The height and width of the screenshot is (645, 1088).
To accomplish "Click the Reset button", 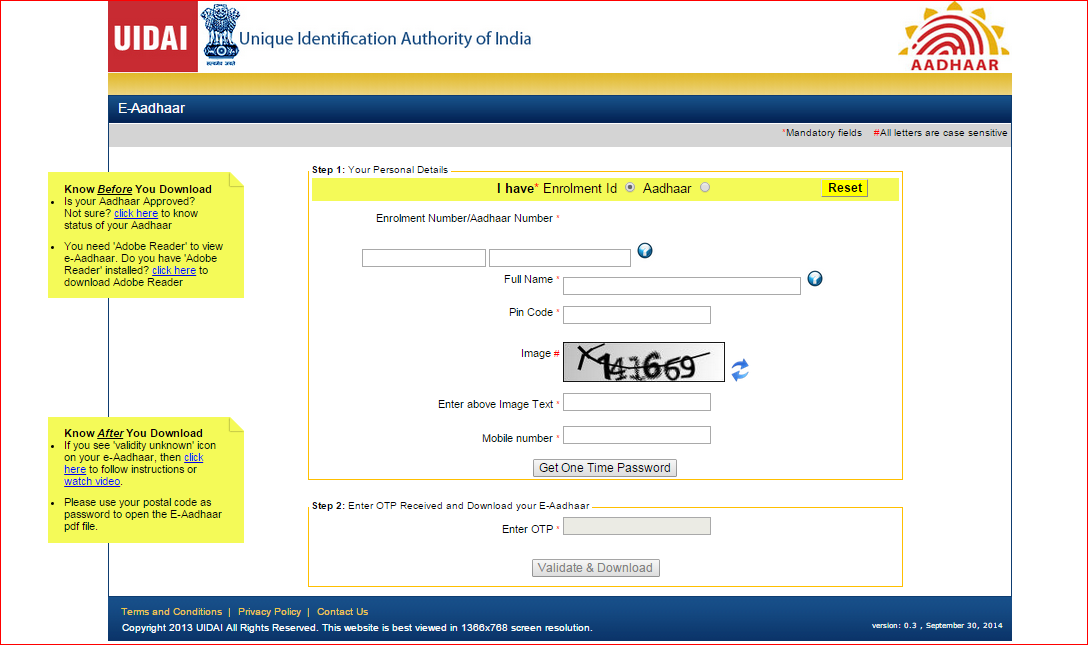I will 844,188.
